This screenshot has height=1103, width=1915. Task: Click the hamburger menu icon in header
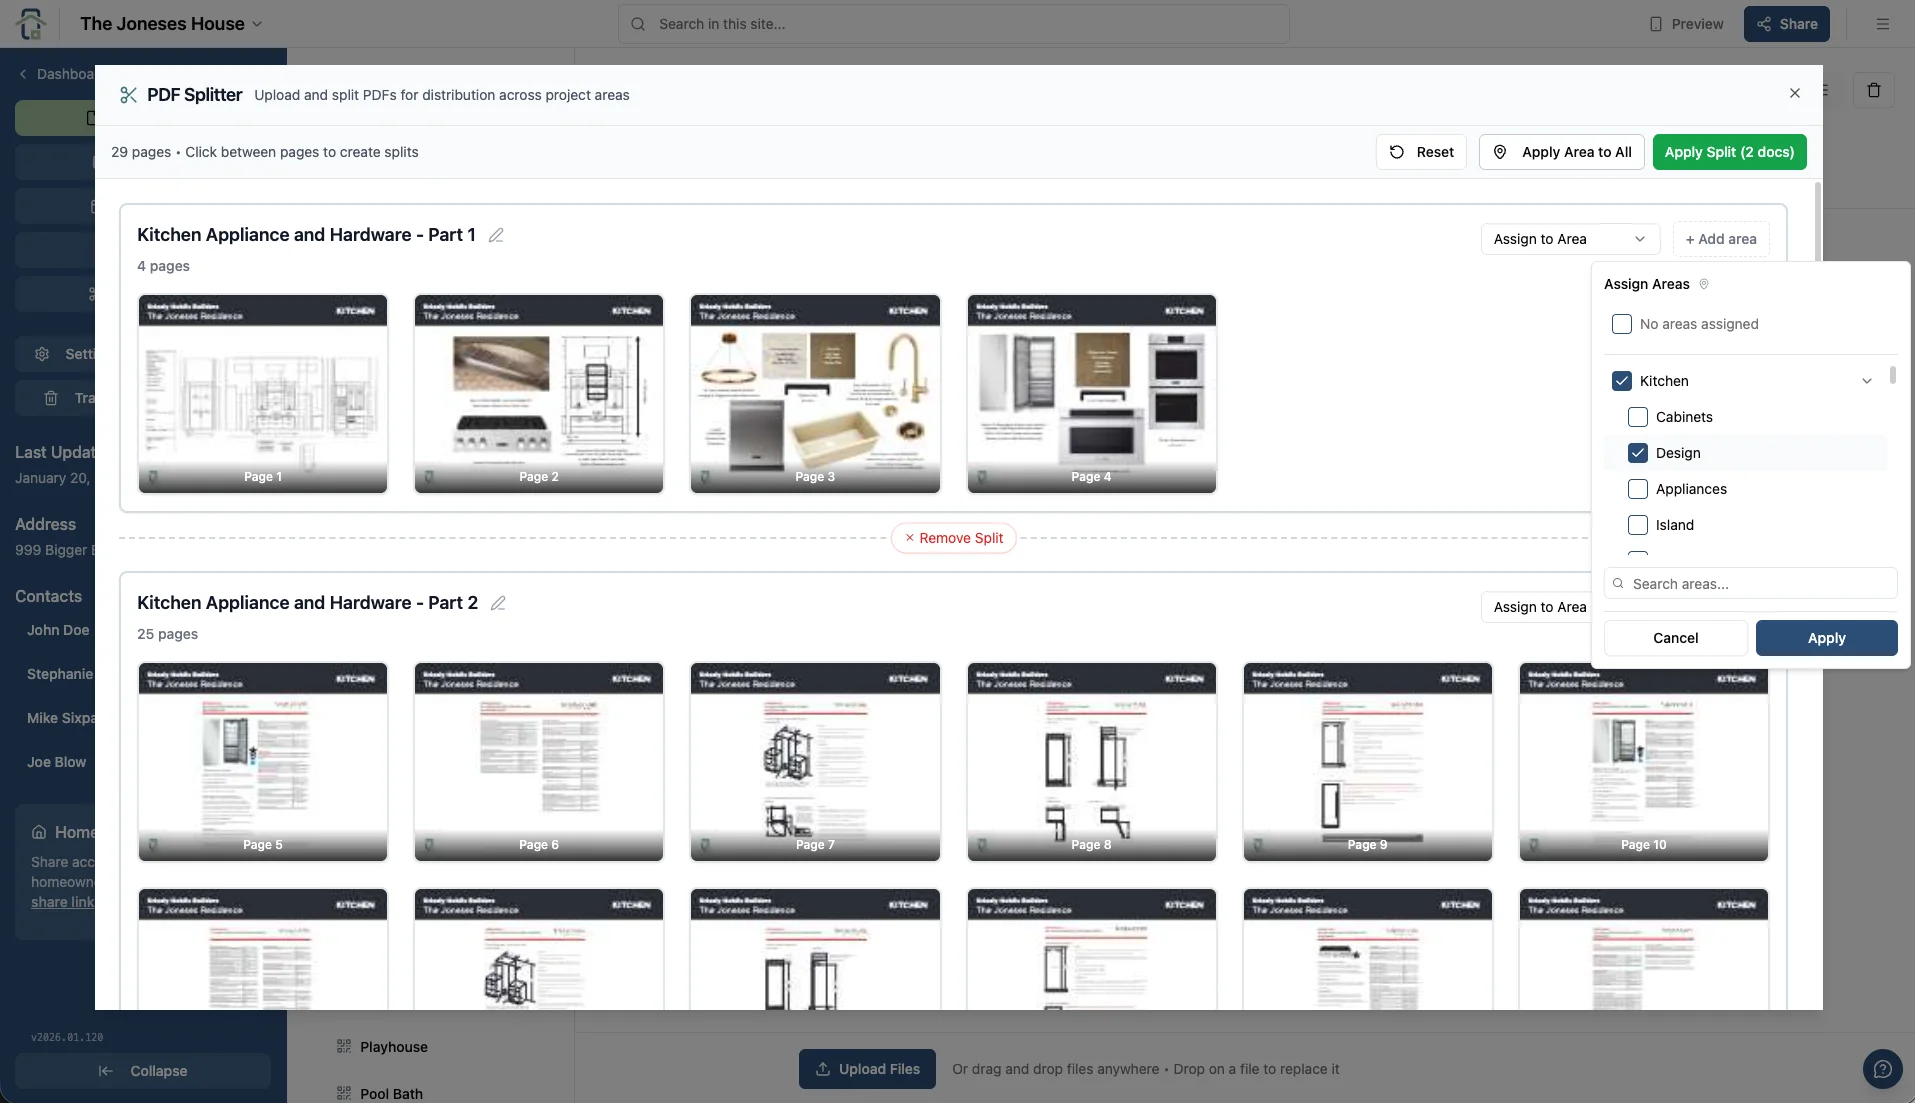pos(1882,24)
